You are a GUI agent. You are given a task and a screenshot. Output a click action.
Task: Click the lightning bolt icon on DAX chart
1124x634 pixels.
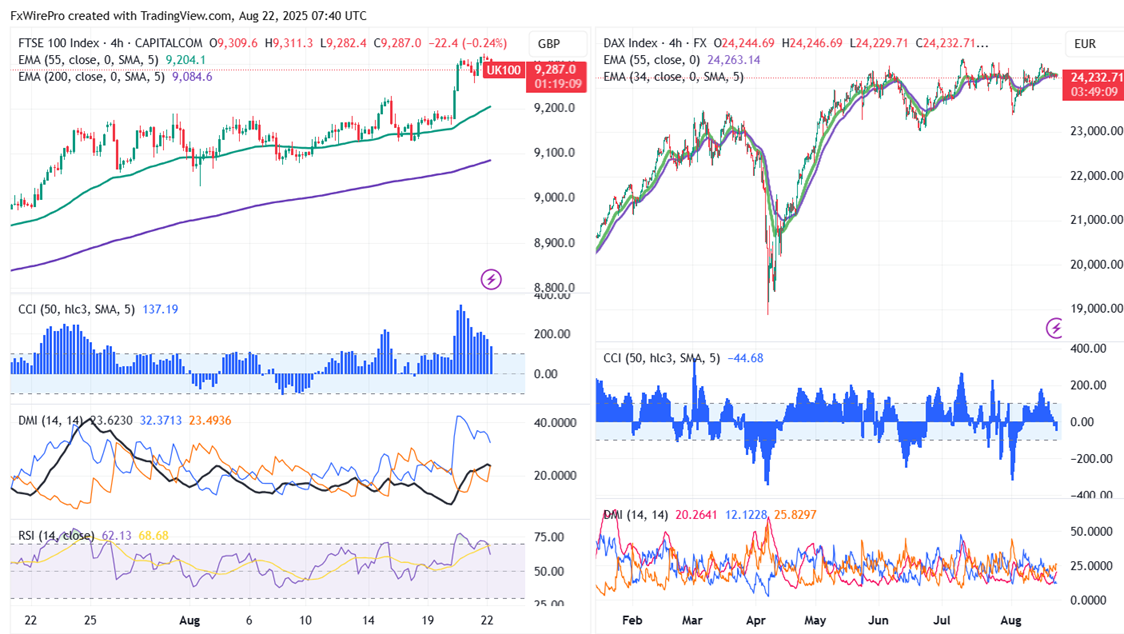pos(1055,328)
